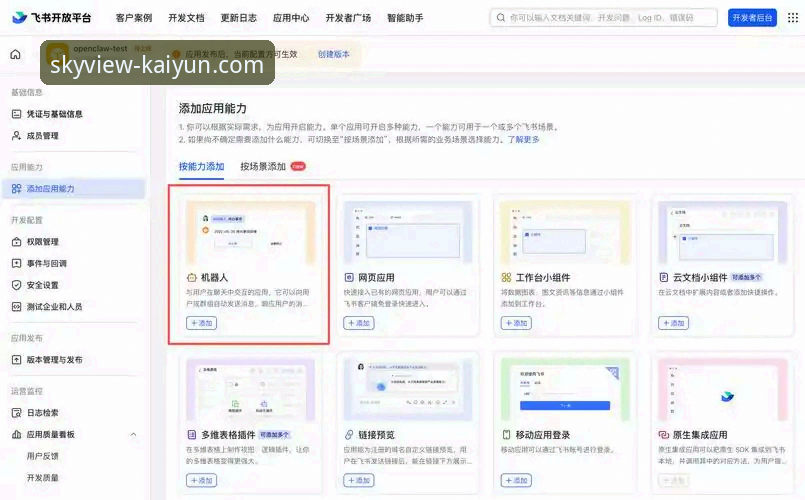805x500 pixels.
Task: Click the 开发者后台 button
Action: coord(752,17)
